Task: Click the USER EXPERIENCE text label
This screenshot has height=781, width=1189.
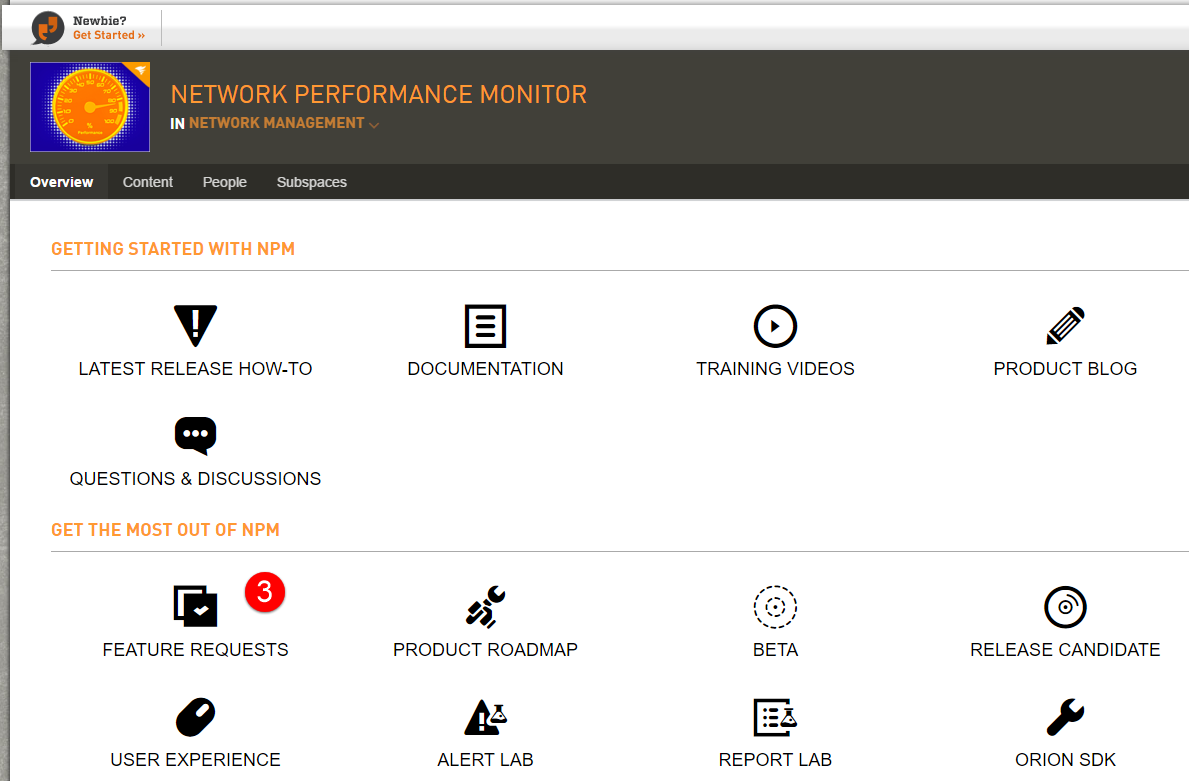Action: point(196,760)
